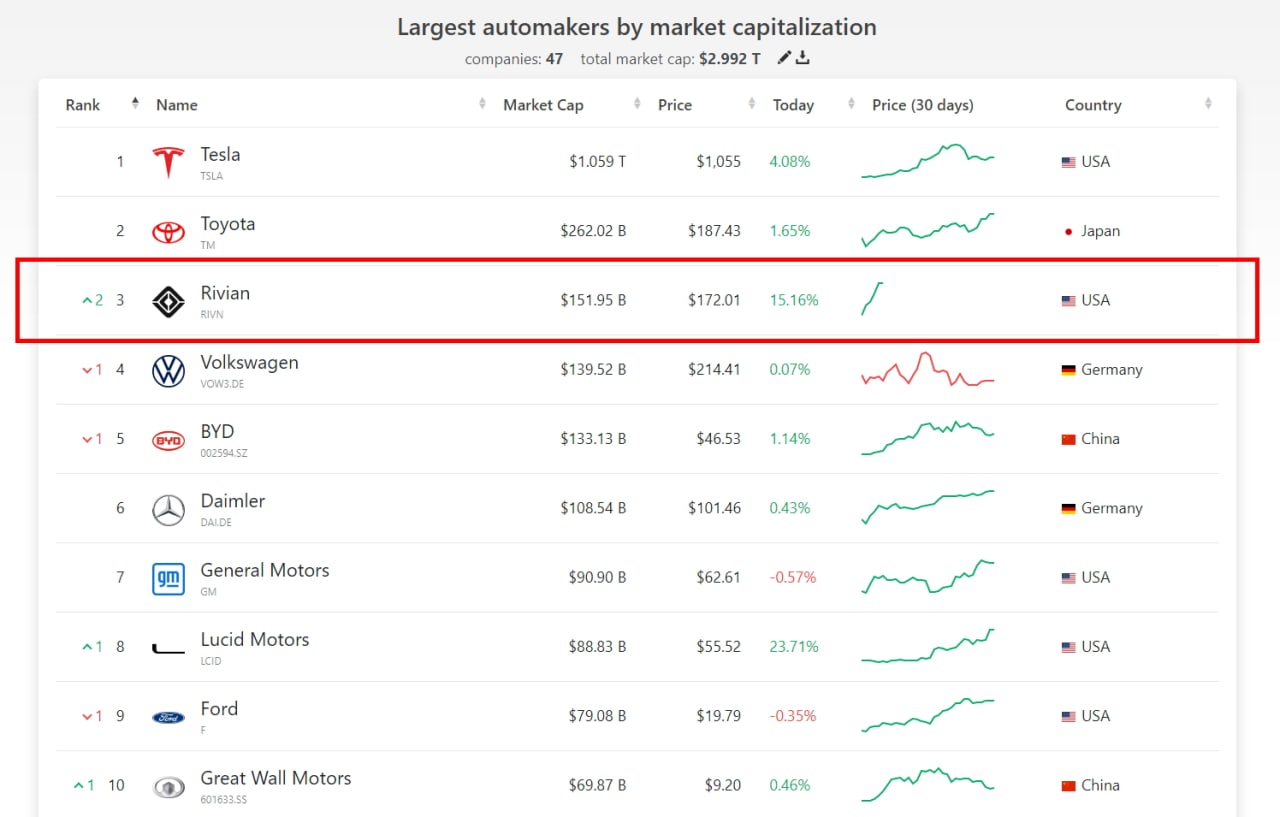Screen dimensions: 1280x817
Task: Click Lucid Motors' green rank-up arrow
Action: pos(87,647)
